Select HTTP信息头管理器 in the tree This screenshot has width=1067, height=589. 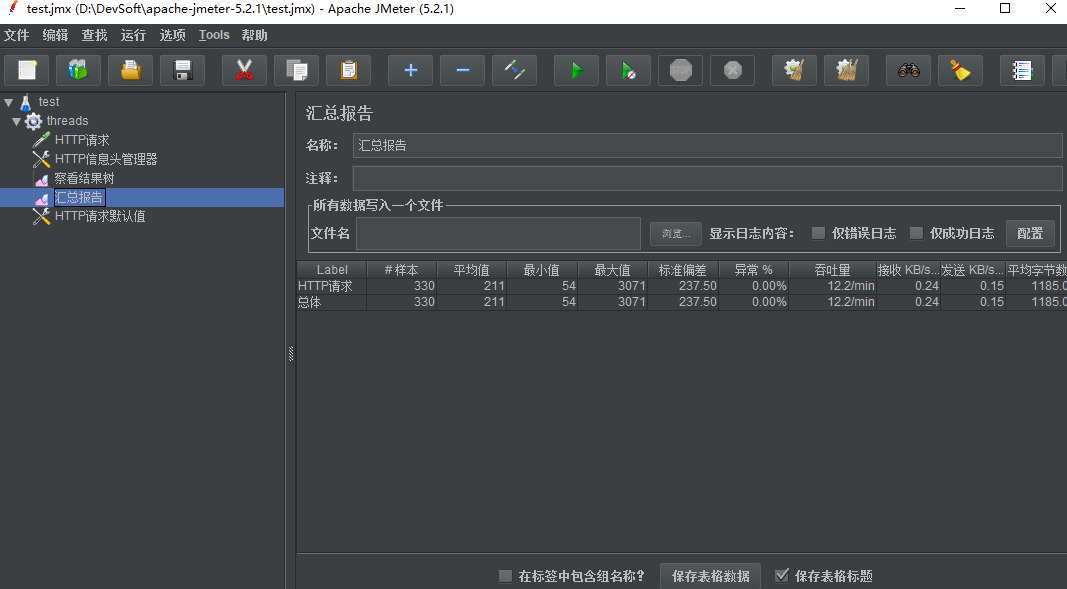click(106, 159)
